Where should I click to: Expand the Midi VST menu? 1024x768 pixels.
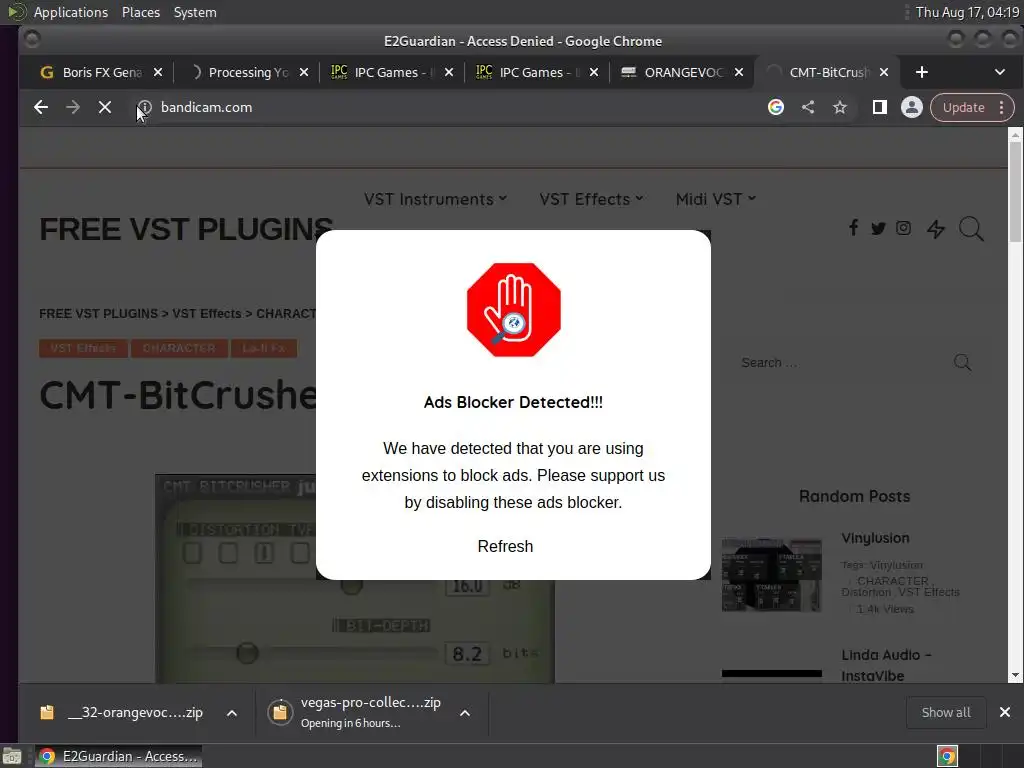tap(716, 199)
